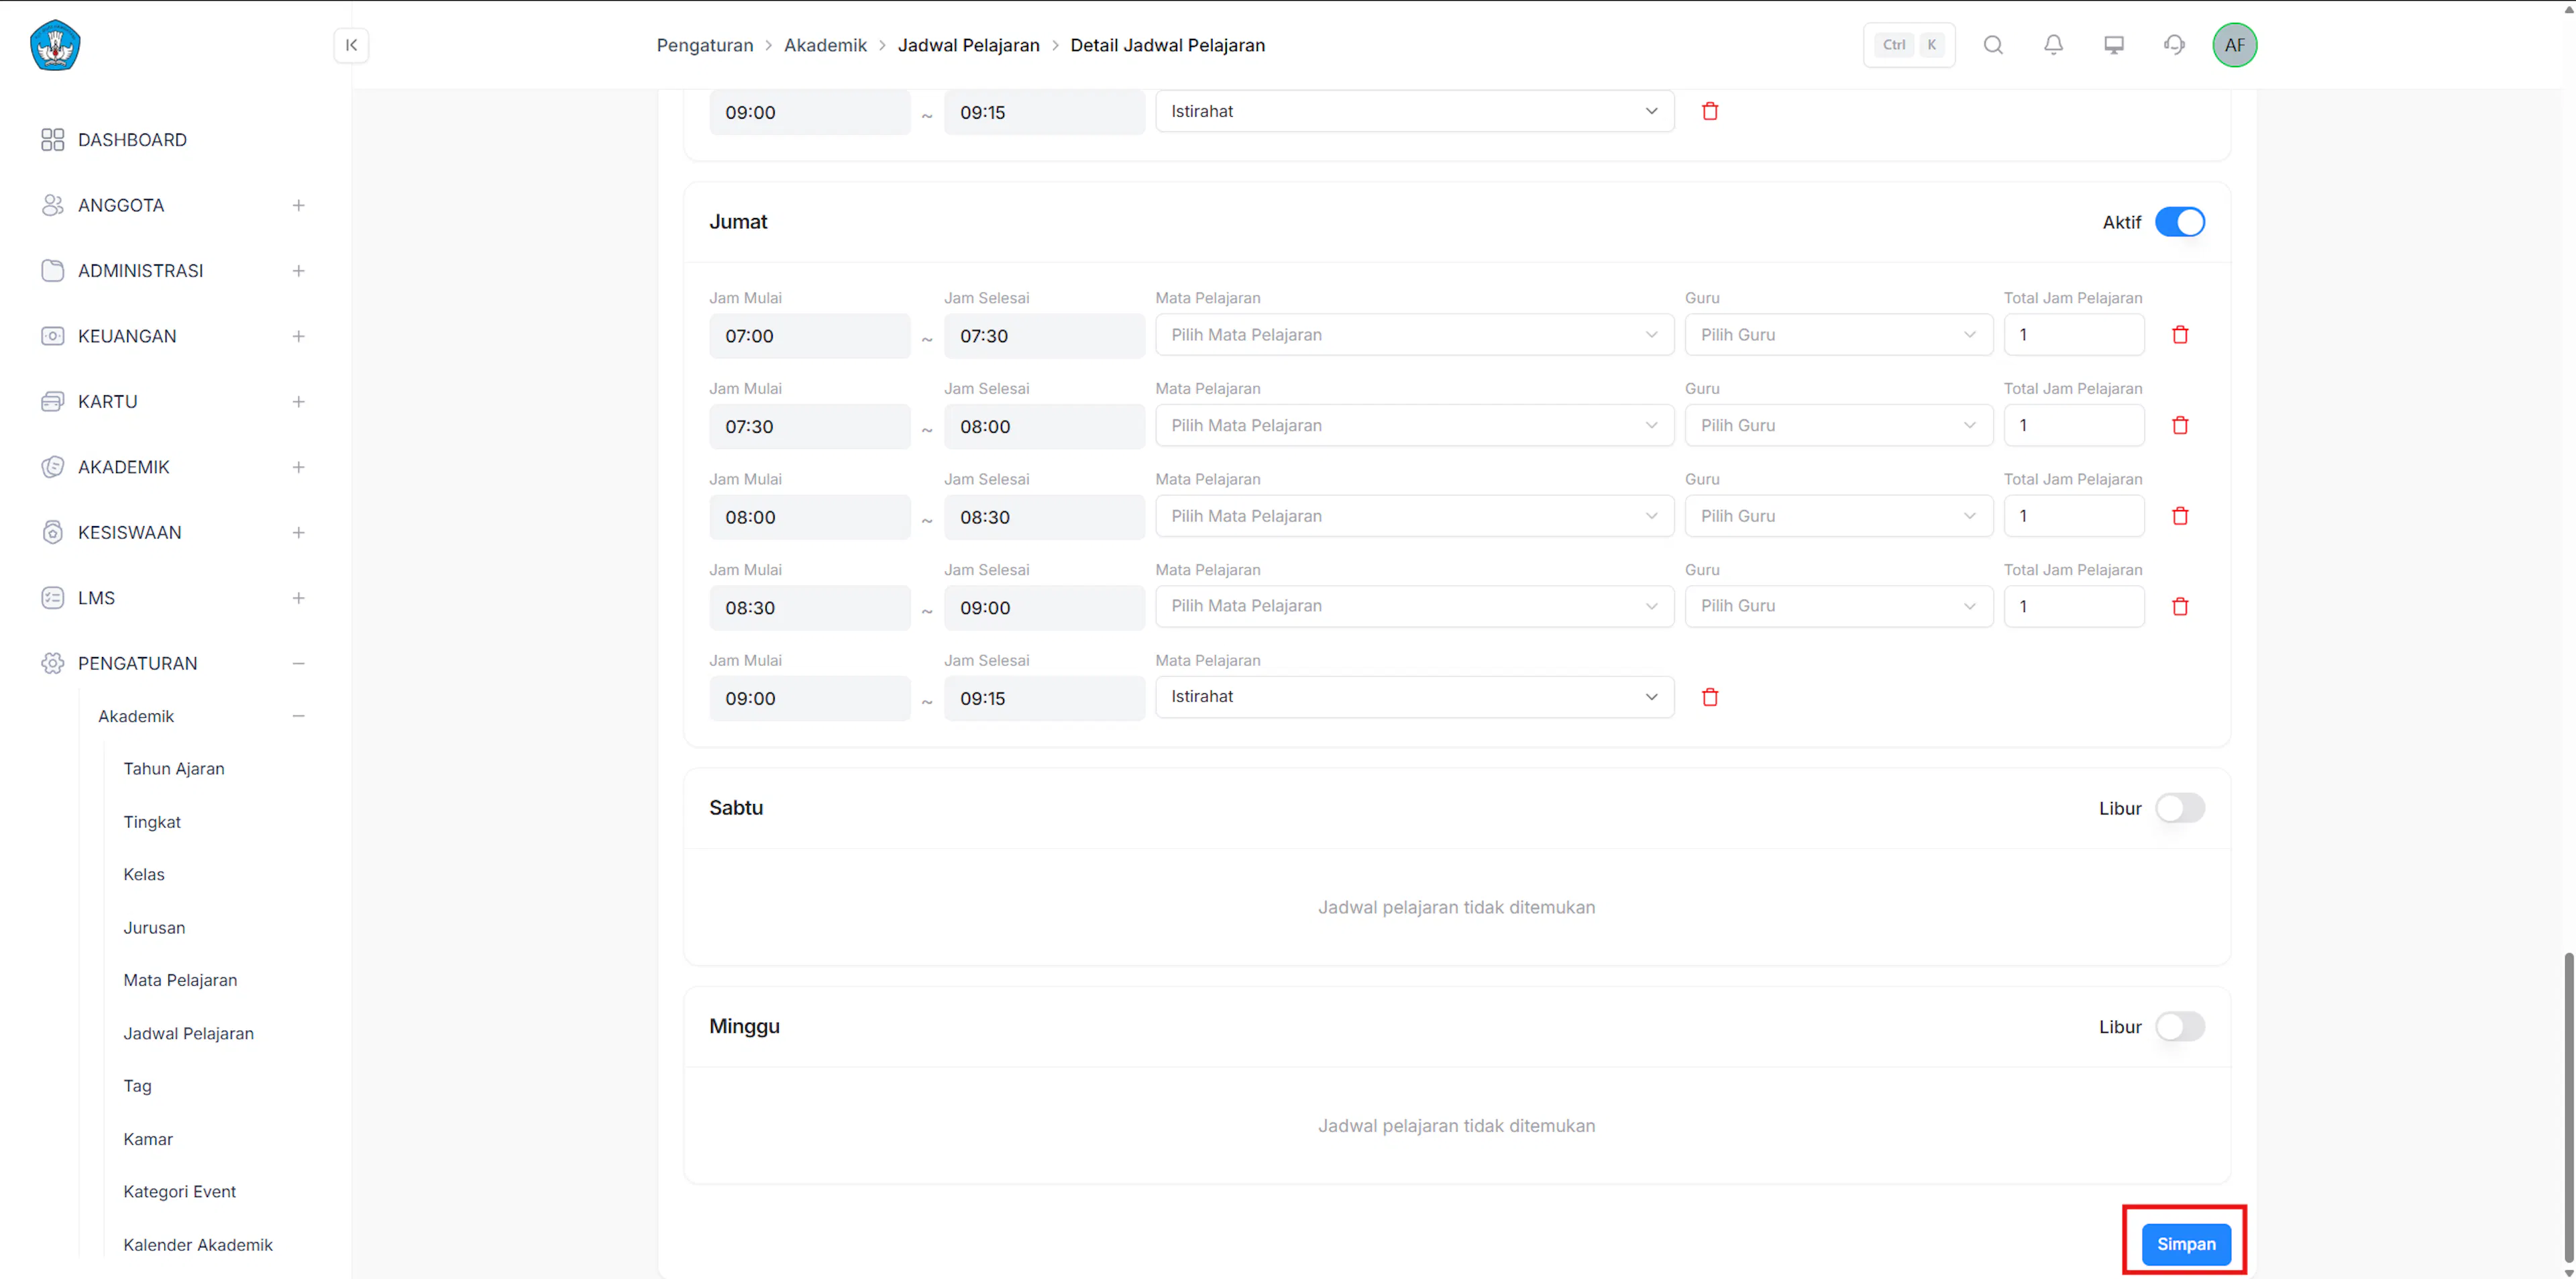Open Pilih Guru dropdown for 08:00 row
The image size is (2576, 1279).
click(1838, 516)
